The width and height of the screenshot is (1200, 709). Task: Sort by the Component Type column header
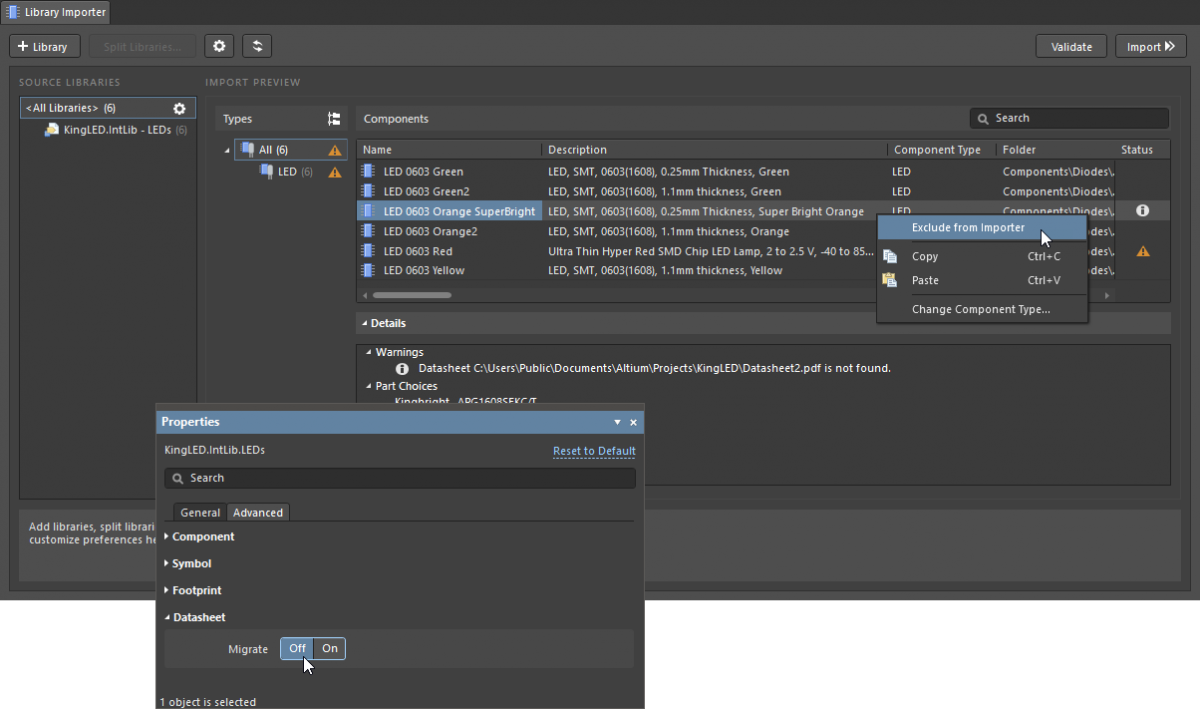(941, 150)
